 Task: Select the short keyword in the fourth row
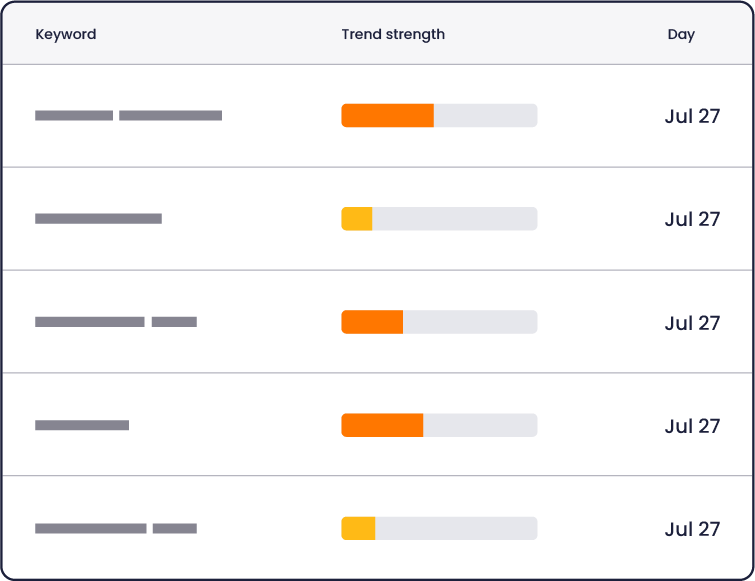[82, 425]
